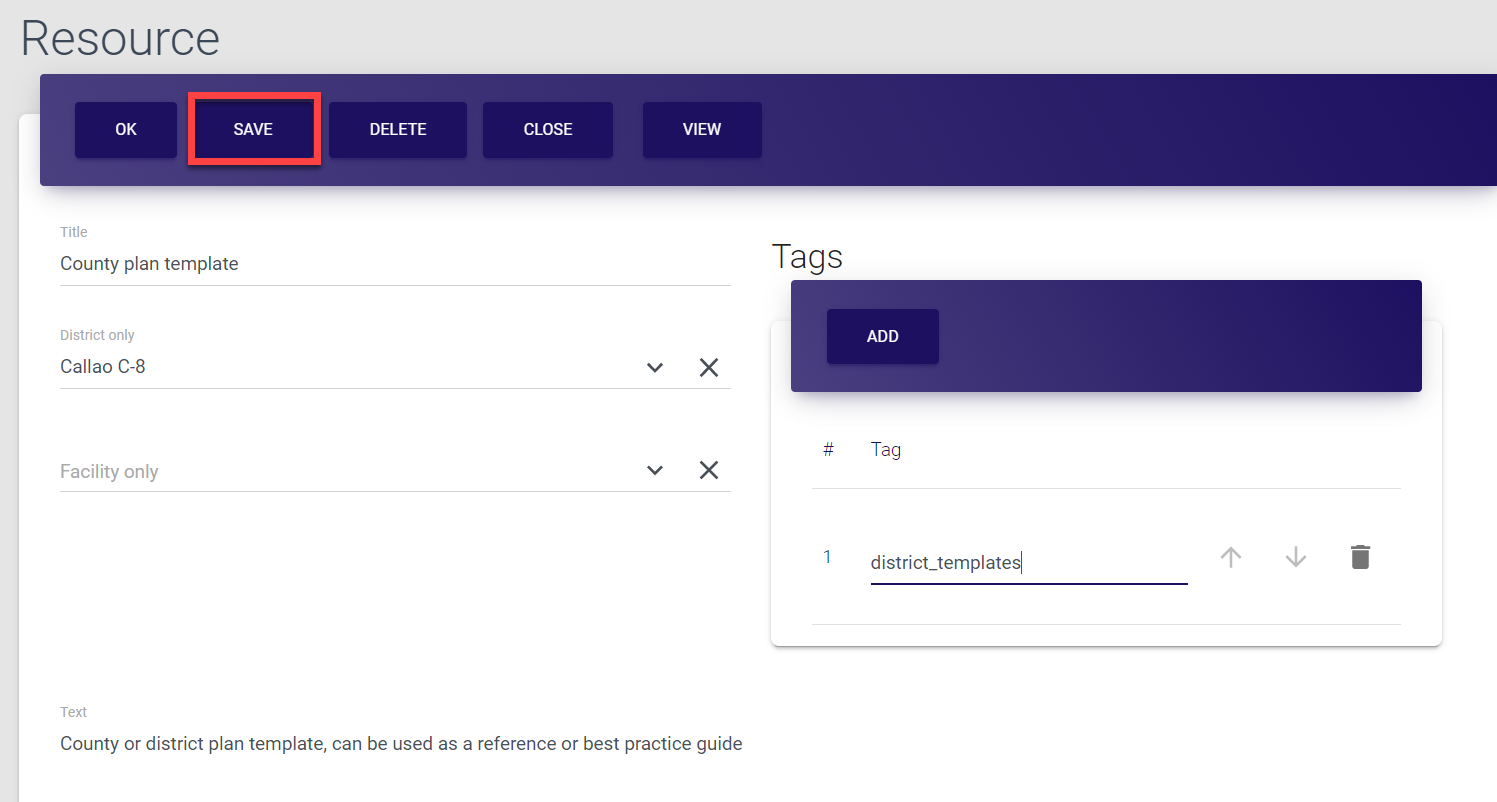Hit the CLOSE button
This screenshot has height=802, width=1497.
pyautogui.click(x=548, y=130)
